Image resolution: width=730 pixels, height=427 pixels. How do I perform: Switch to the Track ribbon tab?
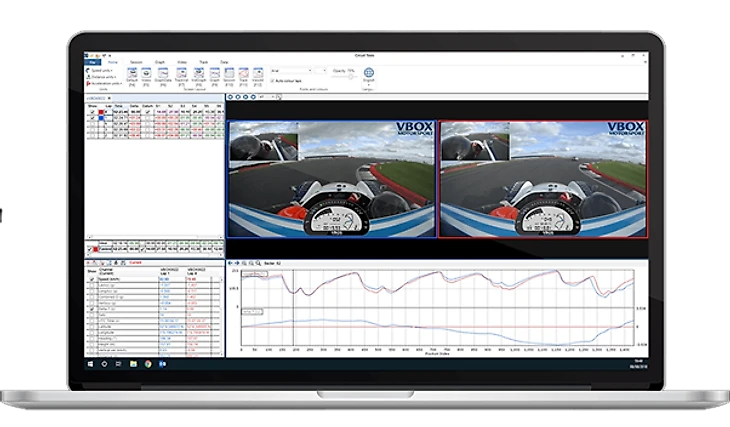(203, 62)
